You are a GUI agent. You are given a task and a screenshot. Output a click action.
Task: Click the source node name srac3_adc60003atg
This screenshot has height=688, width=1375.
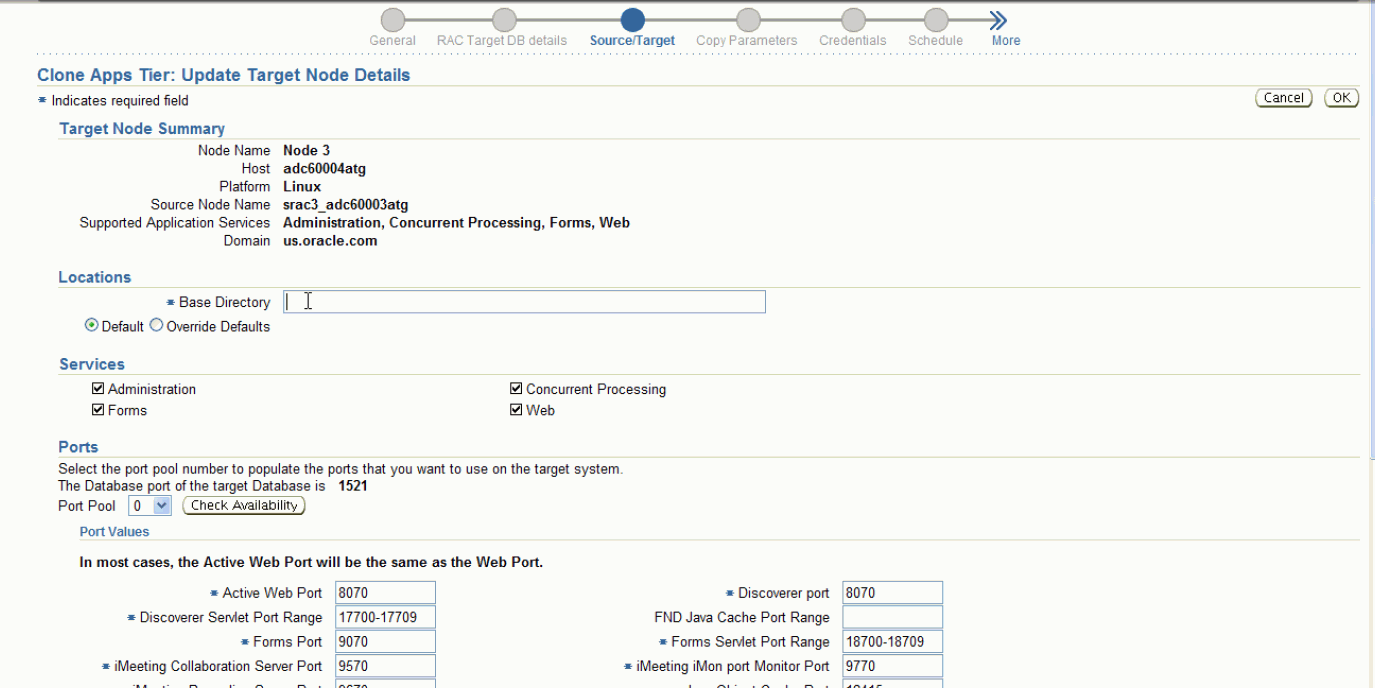tap(346, 205)
